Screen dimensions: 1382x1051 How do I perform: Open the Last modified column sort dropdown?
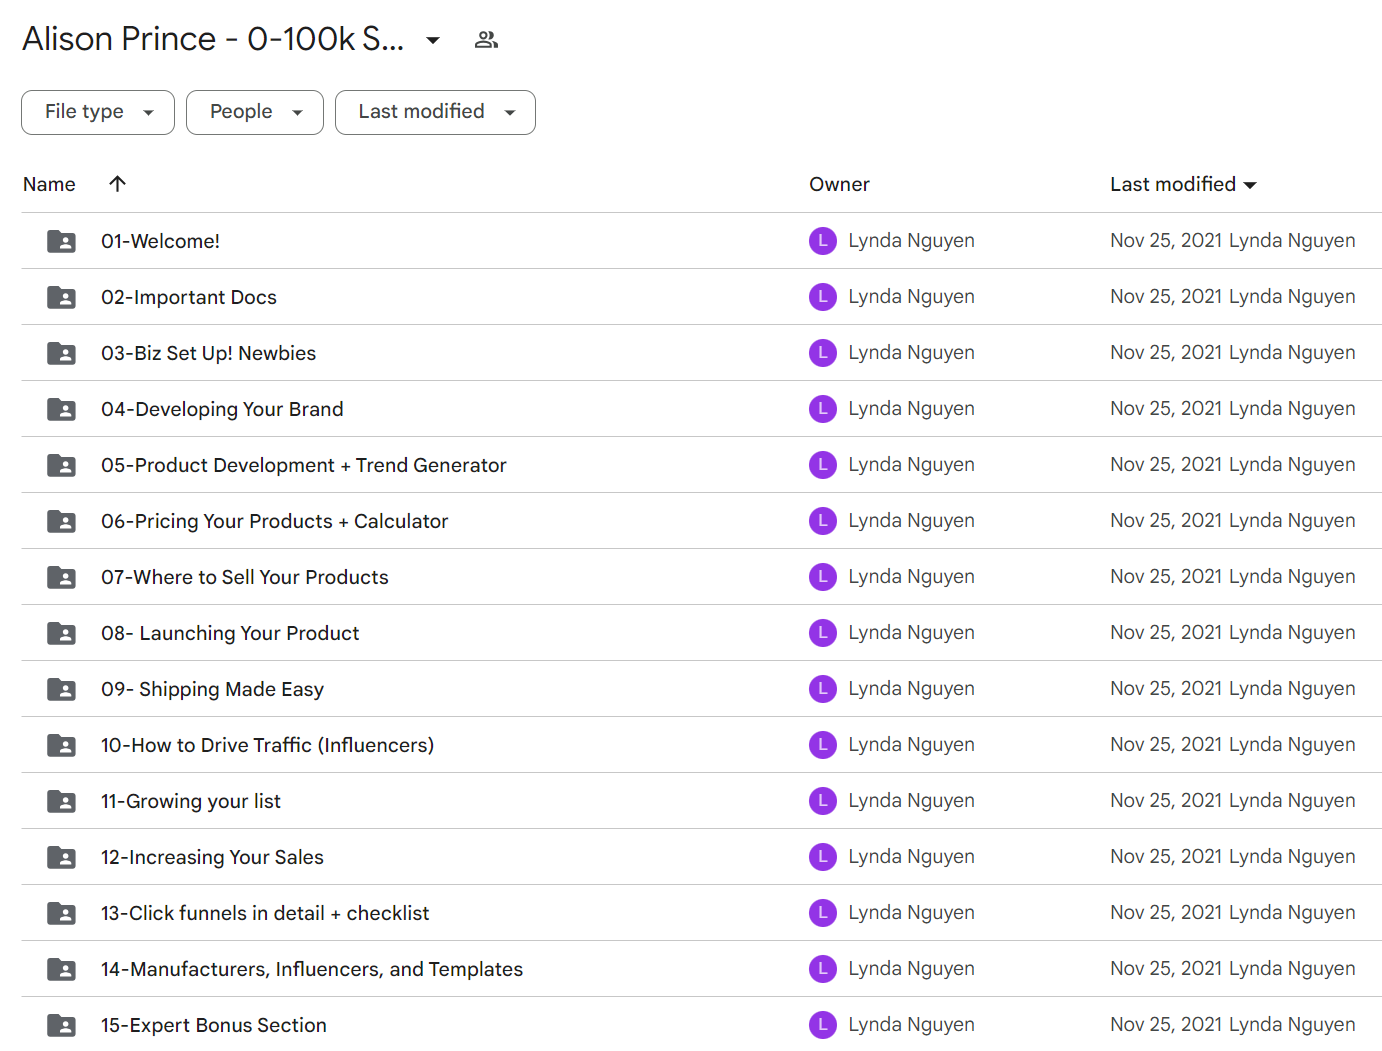[x=1183, y=184]
